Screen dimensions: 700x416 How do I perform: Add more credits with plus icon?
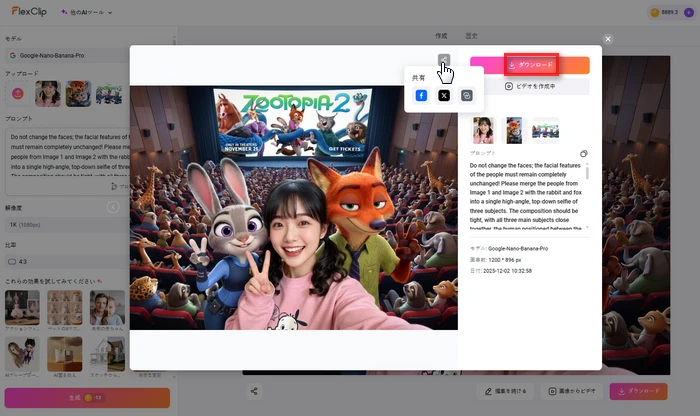click(689, 12)
